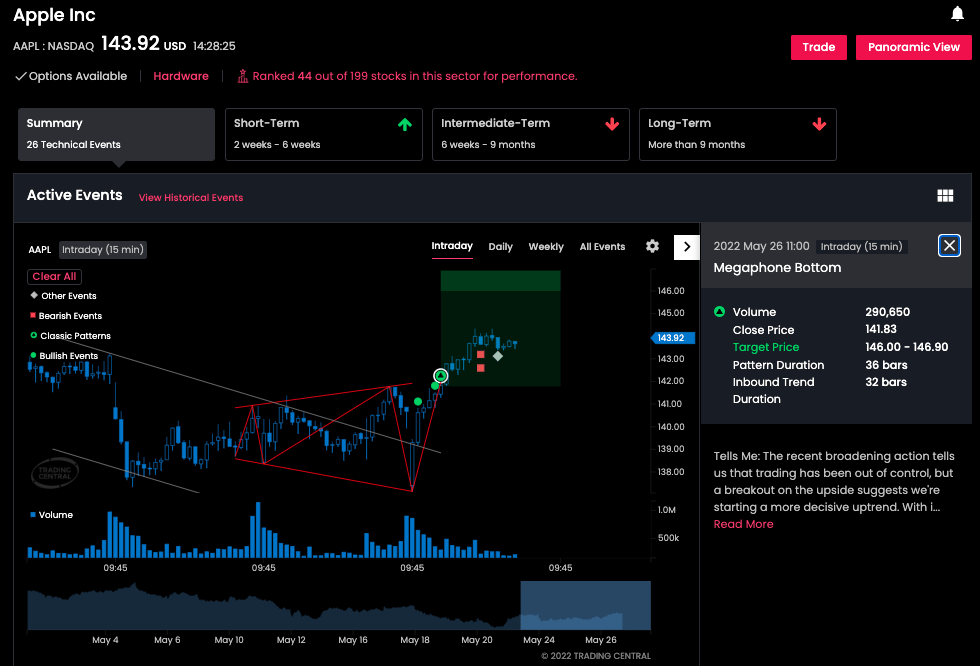Click the sector performance ranking icon
Viewport: 980px width, 666px height.
(x=242, y=76)
